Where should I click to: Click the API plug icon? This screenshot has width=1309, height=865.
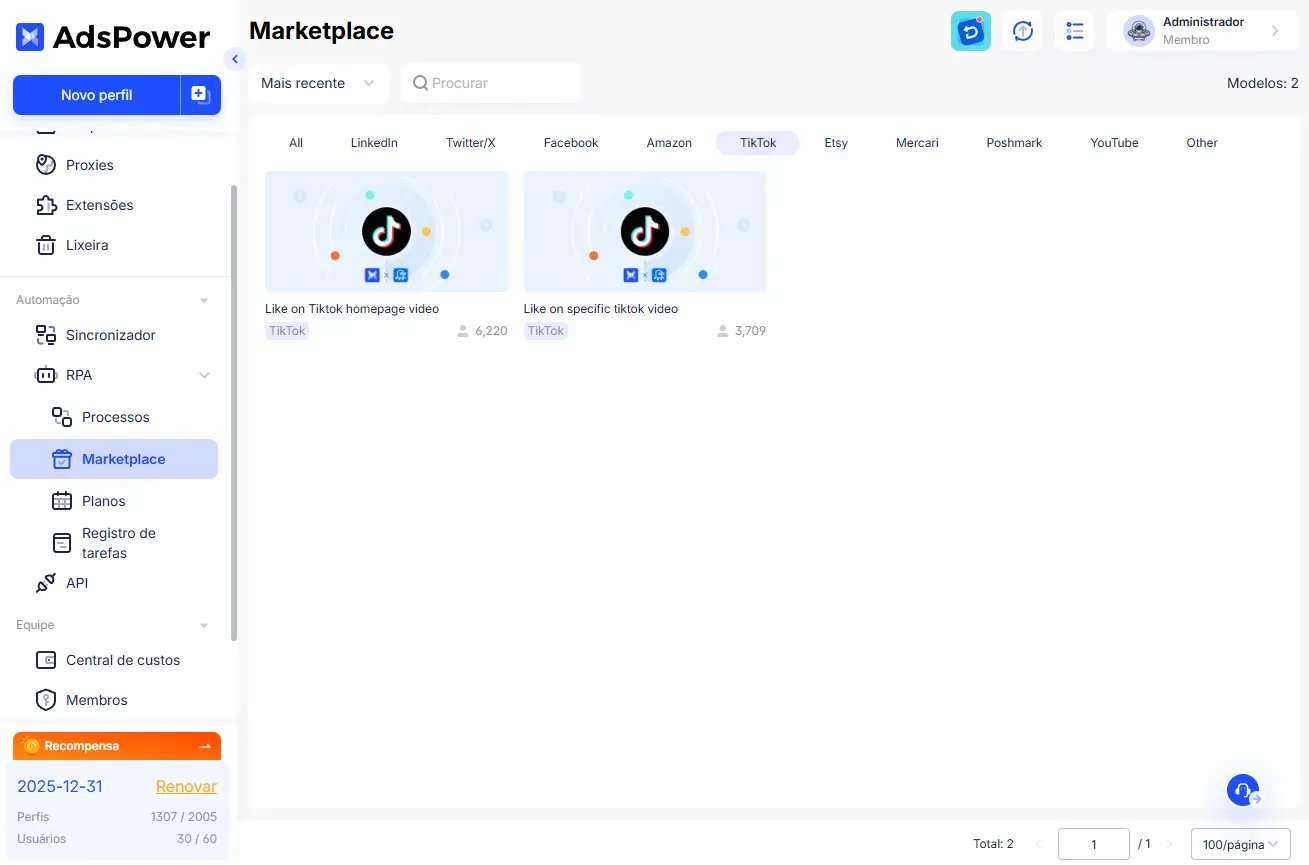coord(46,583)
